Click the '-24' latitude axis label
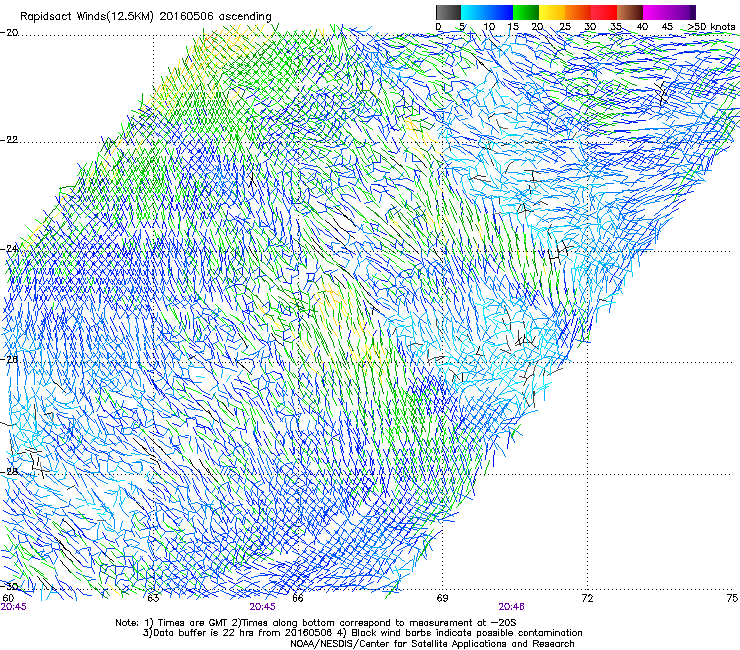740x650 pixels. click(x=9, y=248)
